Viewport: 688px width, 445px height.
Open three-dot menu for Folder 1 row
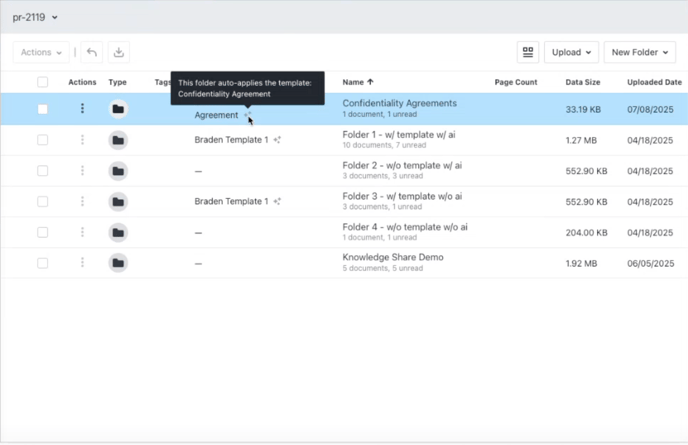tap(82, 140)
